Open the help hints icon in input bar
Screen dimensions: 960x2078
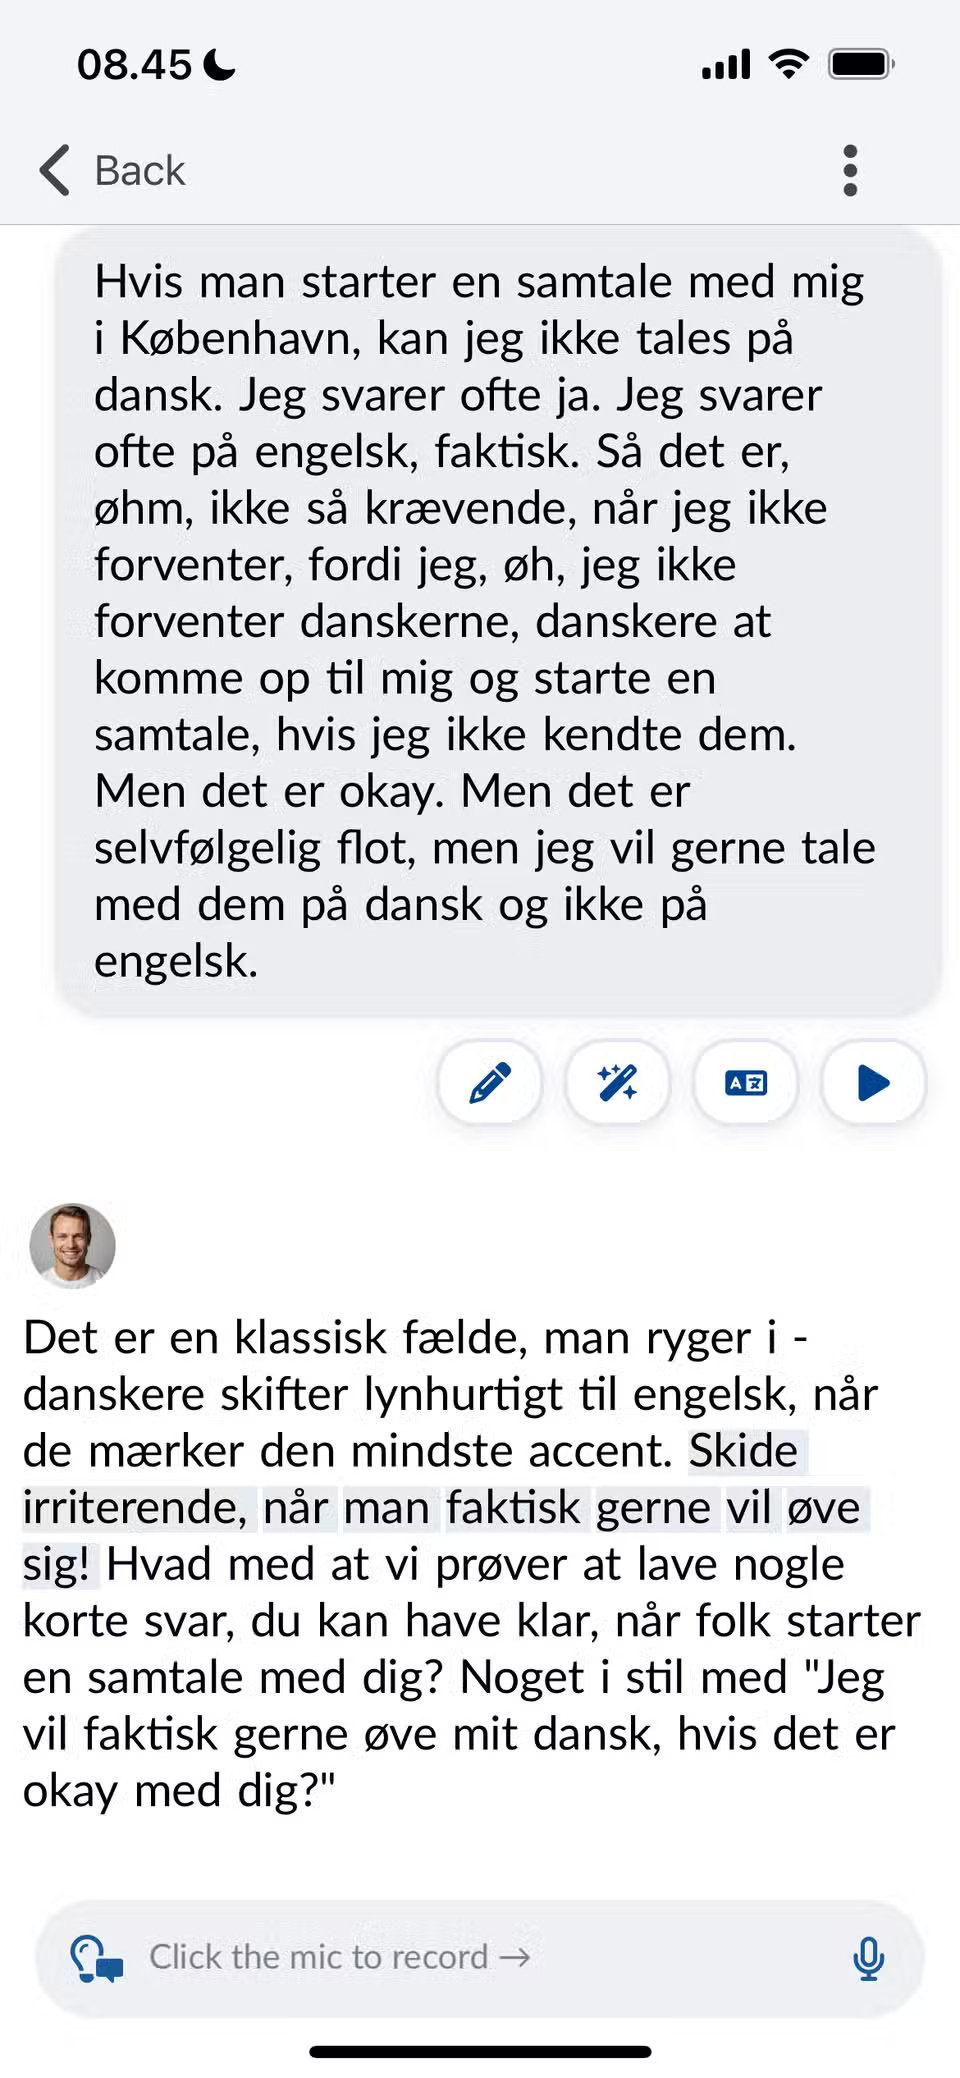(96, 1958)
